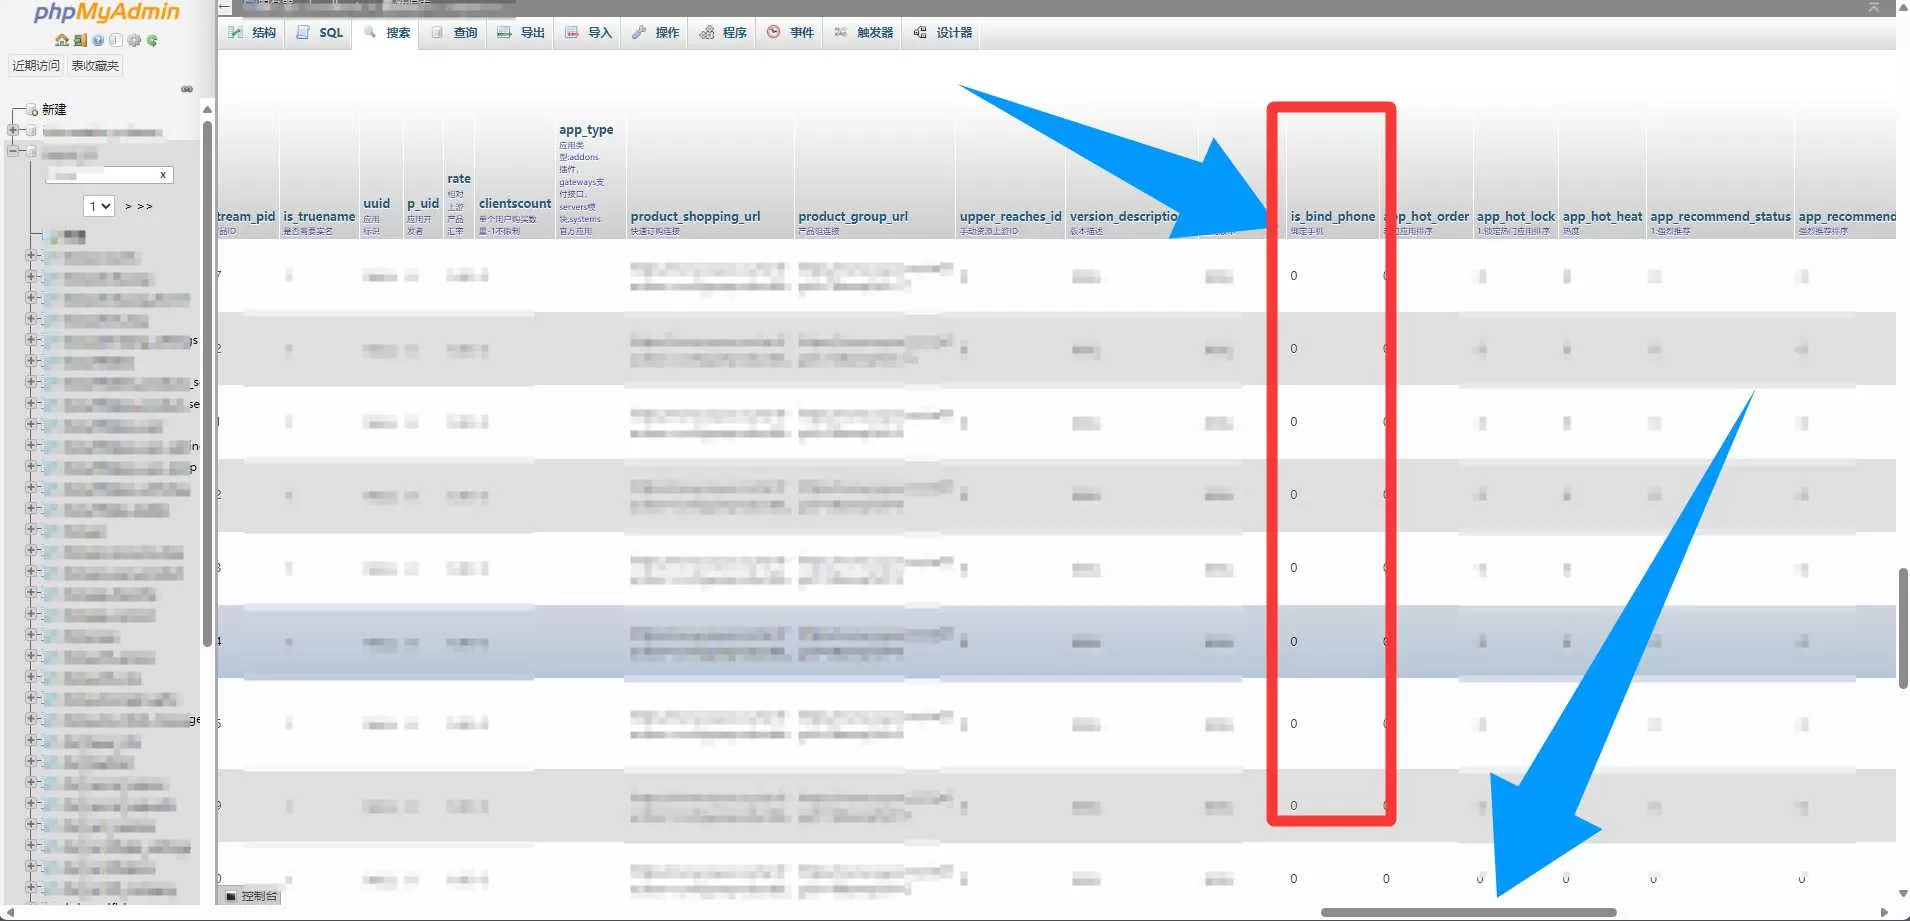The height and width of the screenshot is (921, 1910).
Task: Open the 导出 export tab
Action: tap(521, 32)
